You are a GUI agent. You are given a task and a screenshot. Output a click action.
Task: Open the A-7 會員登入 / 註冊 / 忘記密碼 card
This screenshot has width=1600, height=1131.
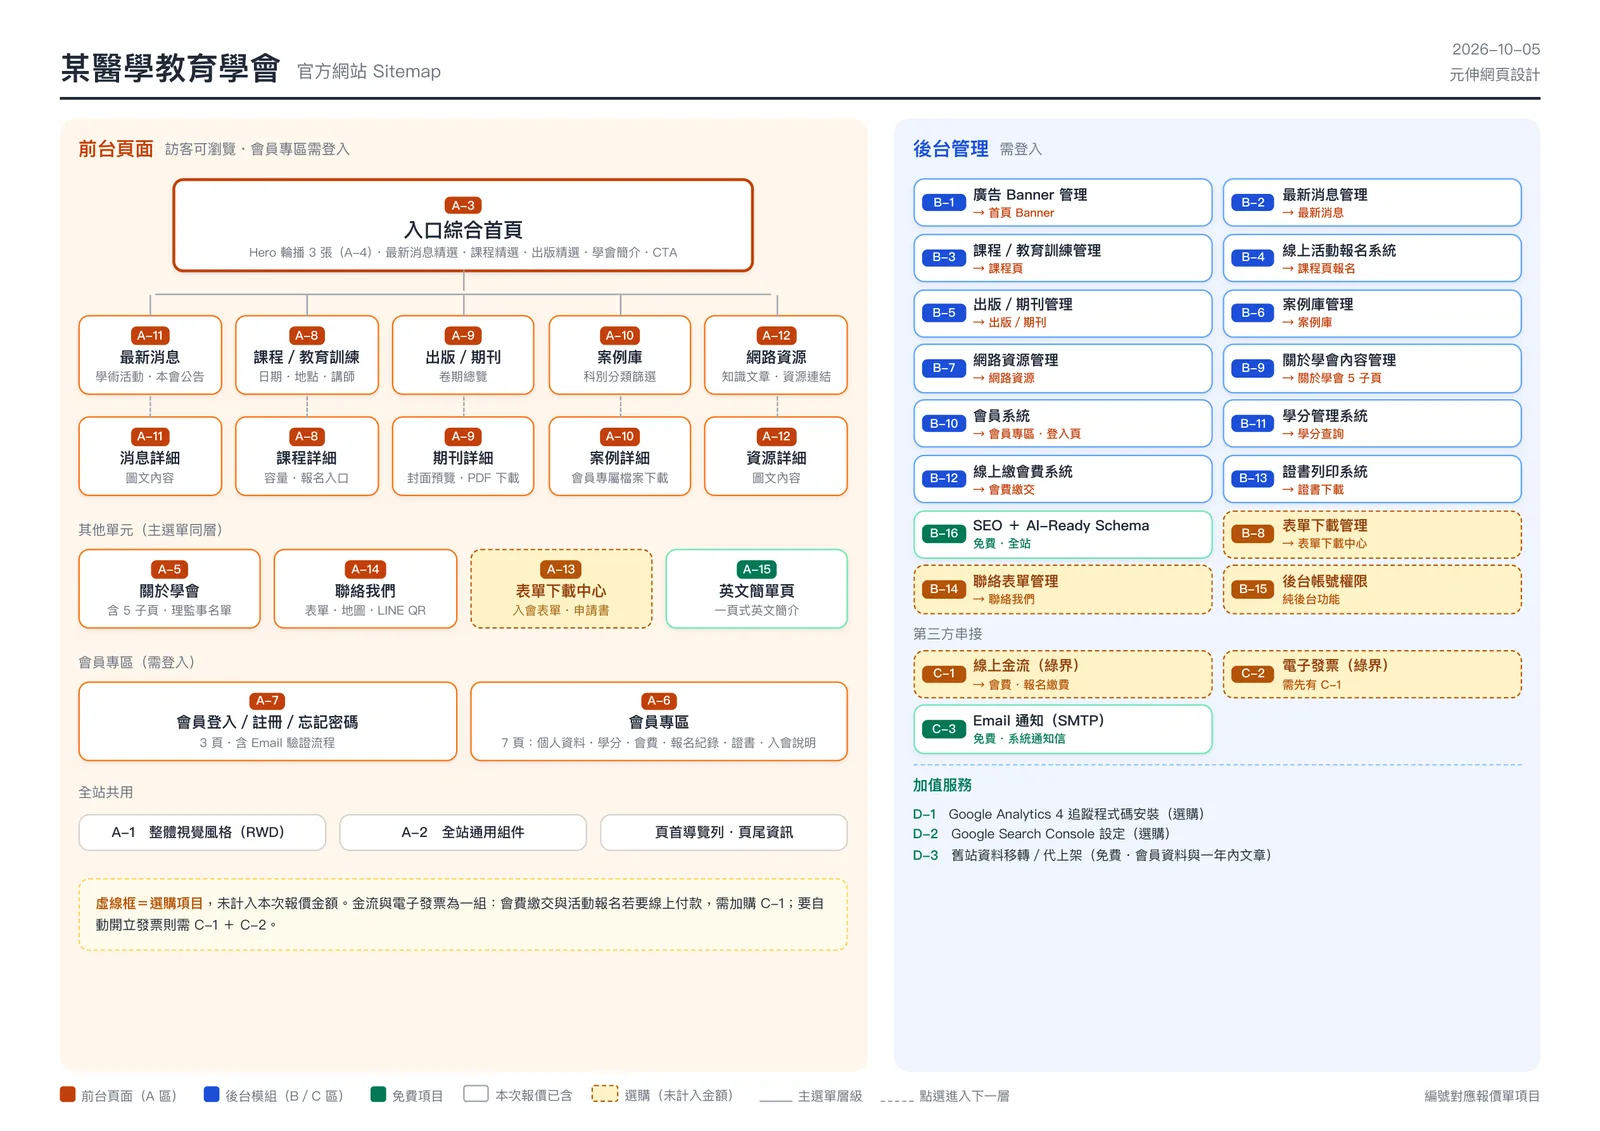(x=268, y=721)
